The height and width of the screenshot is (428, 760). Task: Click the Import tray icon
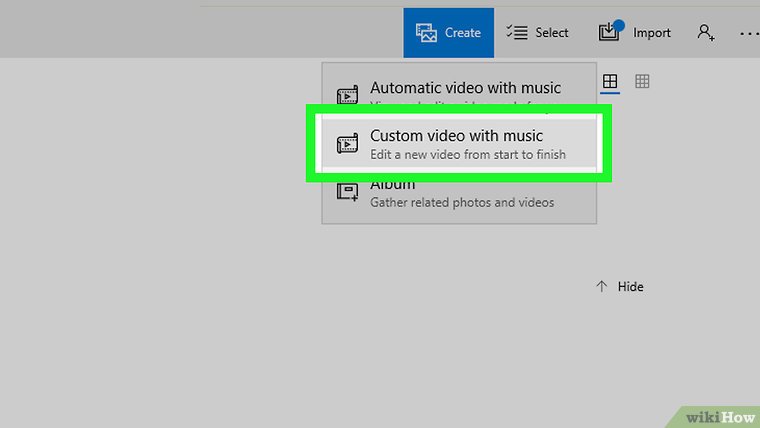coord(609,33)
